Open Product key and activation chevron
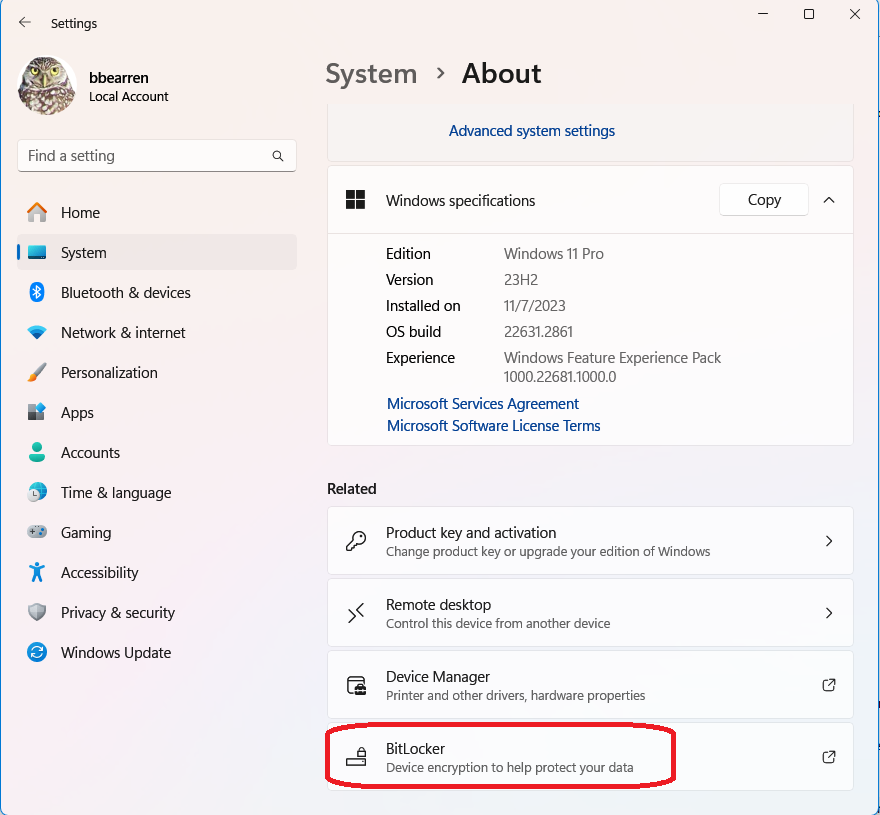This screenshot has width=880, height=815. pos(829,541)
